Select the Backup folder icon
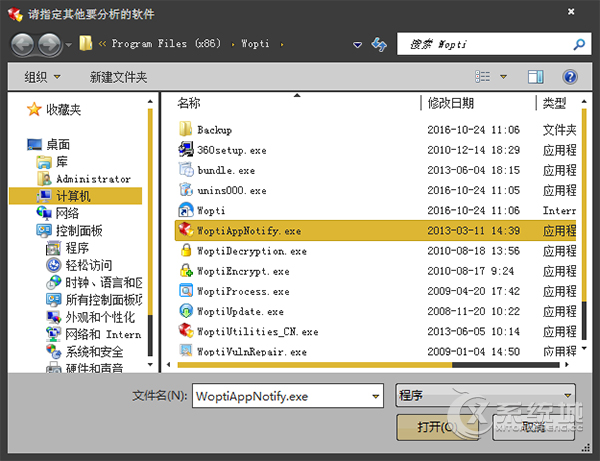This screenshot has height=461, width=600. 186,129
